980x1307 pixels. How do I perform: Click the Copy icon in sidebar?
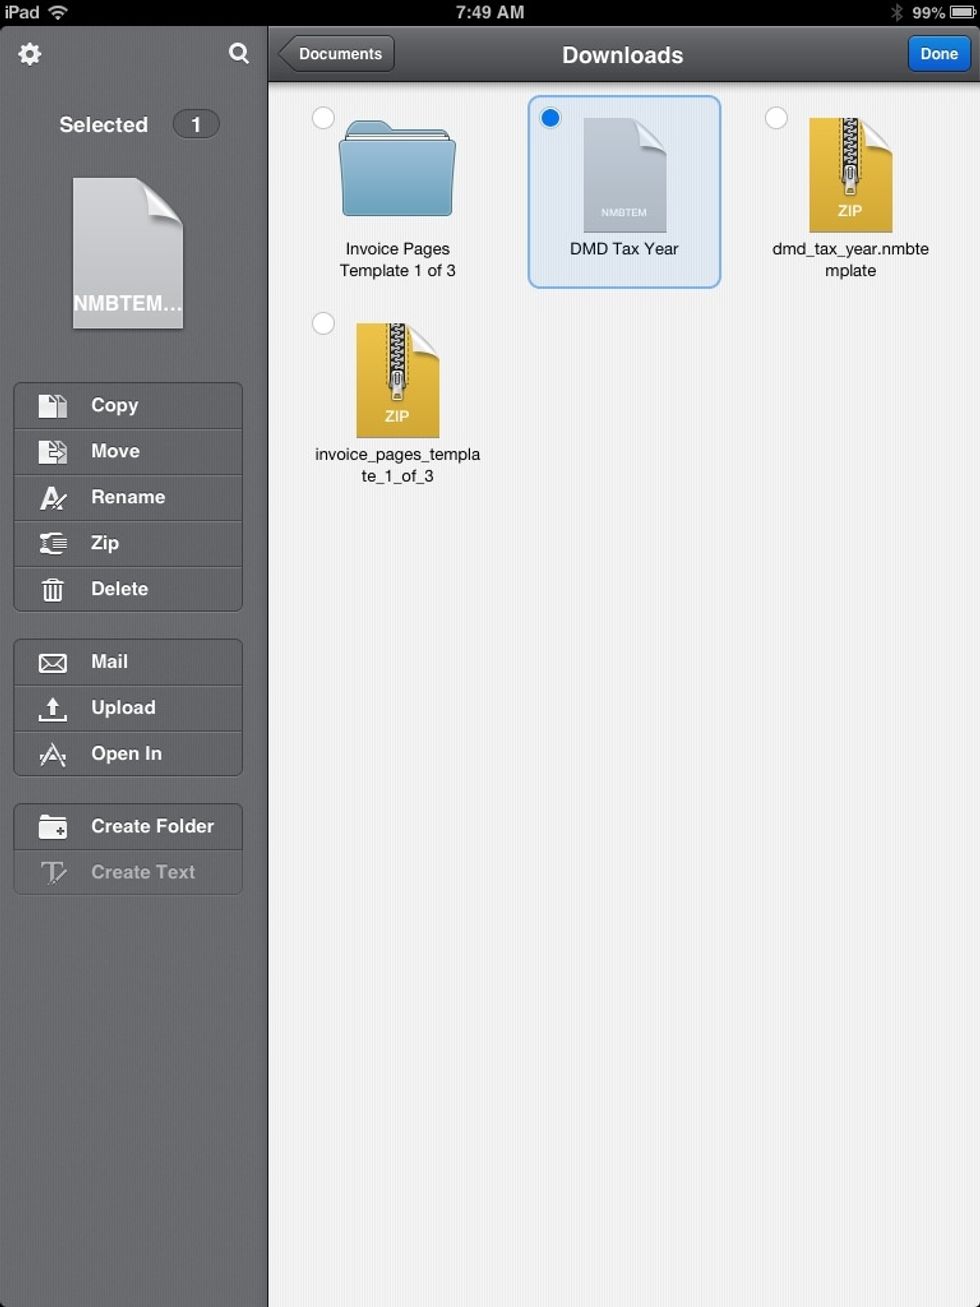[53, 405]
